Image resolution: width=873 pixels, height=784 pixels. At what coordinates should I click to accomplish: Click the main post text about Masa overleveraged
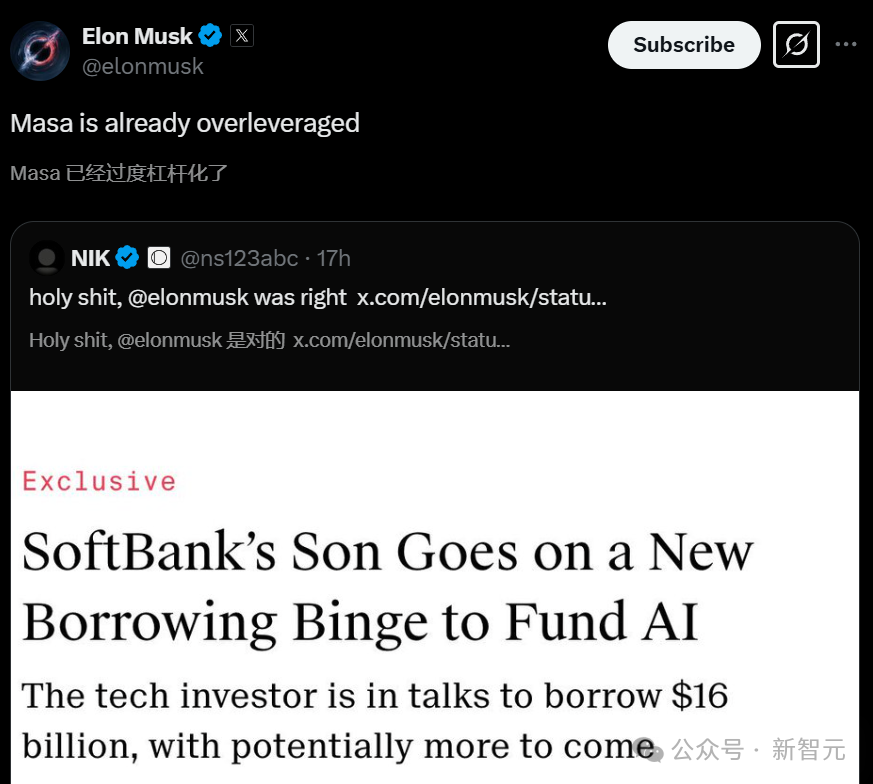(x=185, y=123)
